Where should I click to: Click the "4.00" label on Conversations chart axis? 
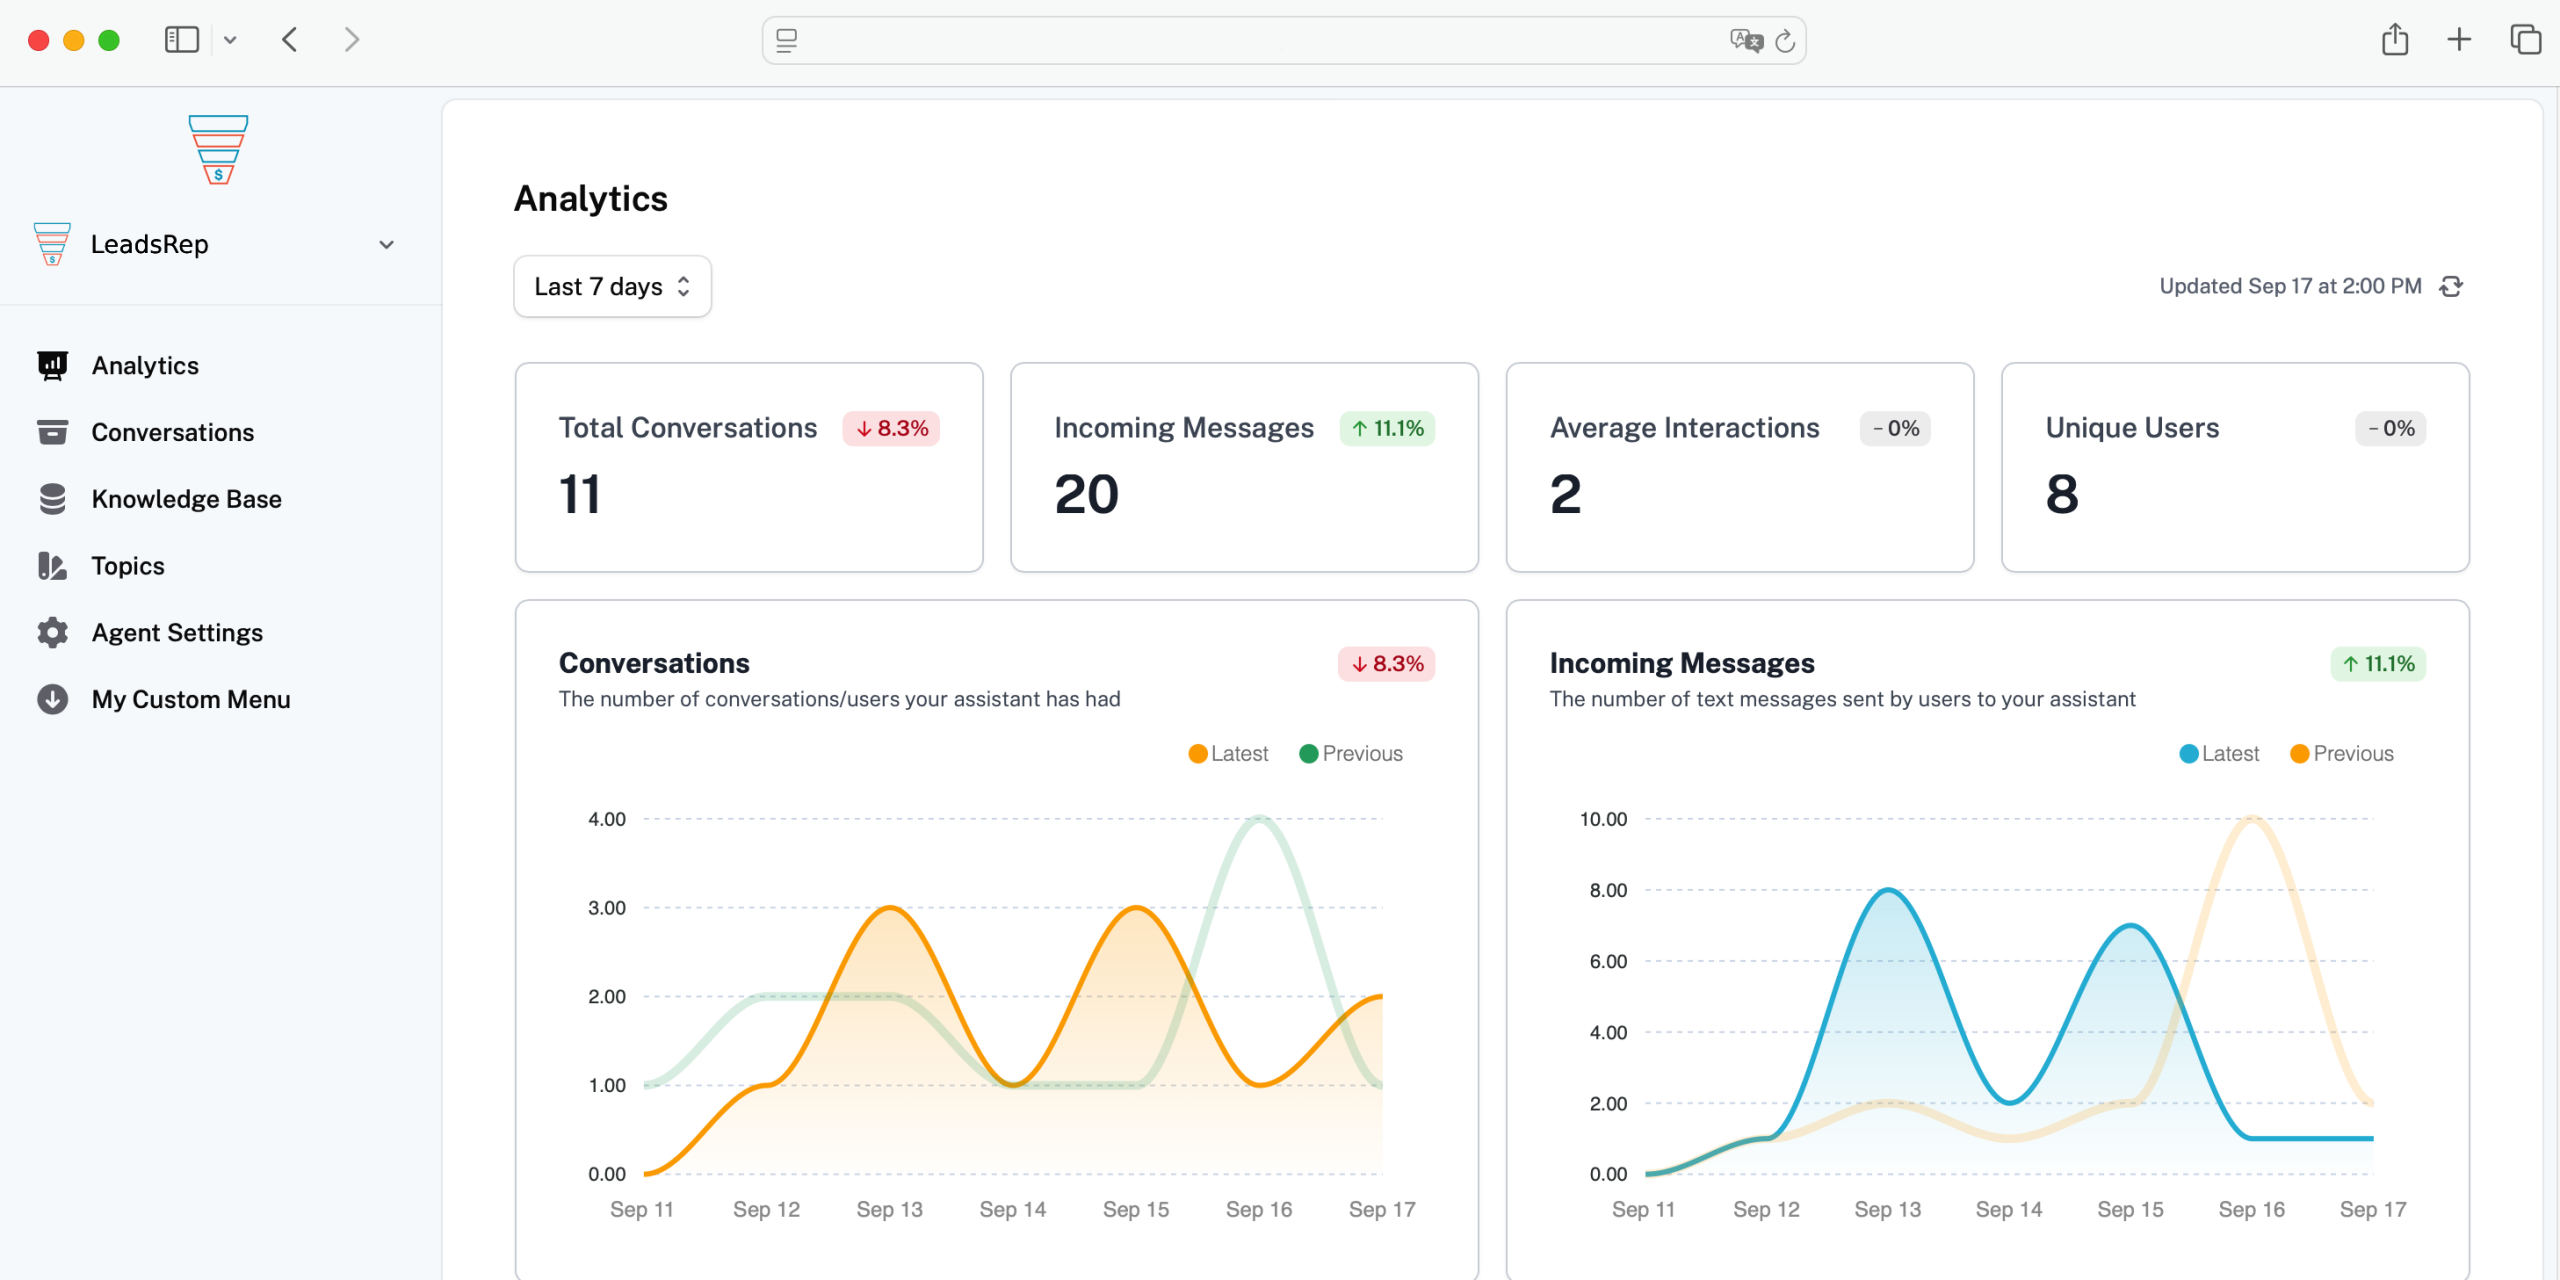pos(606,819)
